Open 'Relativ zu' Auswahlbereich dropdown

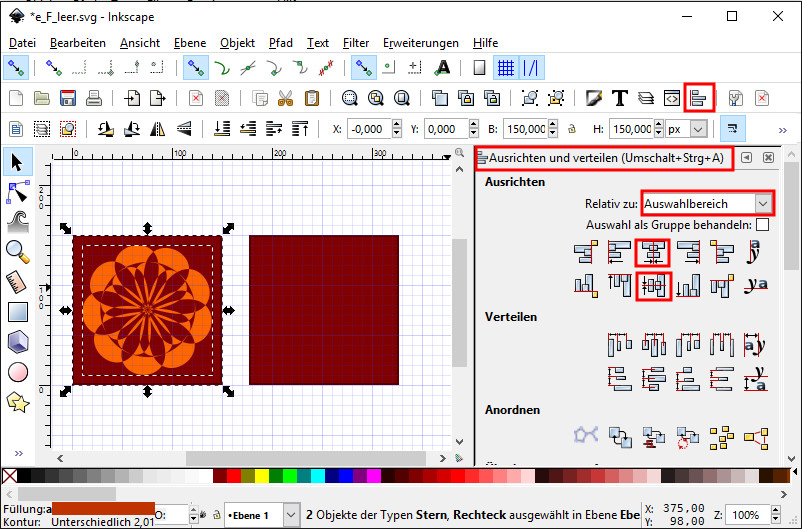point(706,204)
